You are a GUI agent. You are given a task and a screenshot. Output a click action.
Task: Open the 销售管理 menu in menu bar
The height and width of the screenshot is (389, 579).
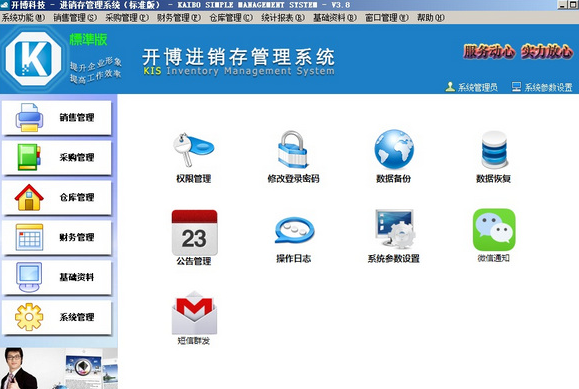[x=75, y=17]
